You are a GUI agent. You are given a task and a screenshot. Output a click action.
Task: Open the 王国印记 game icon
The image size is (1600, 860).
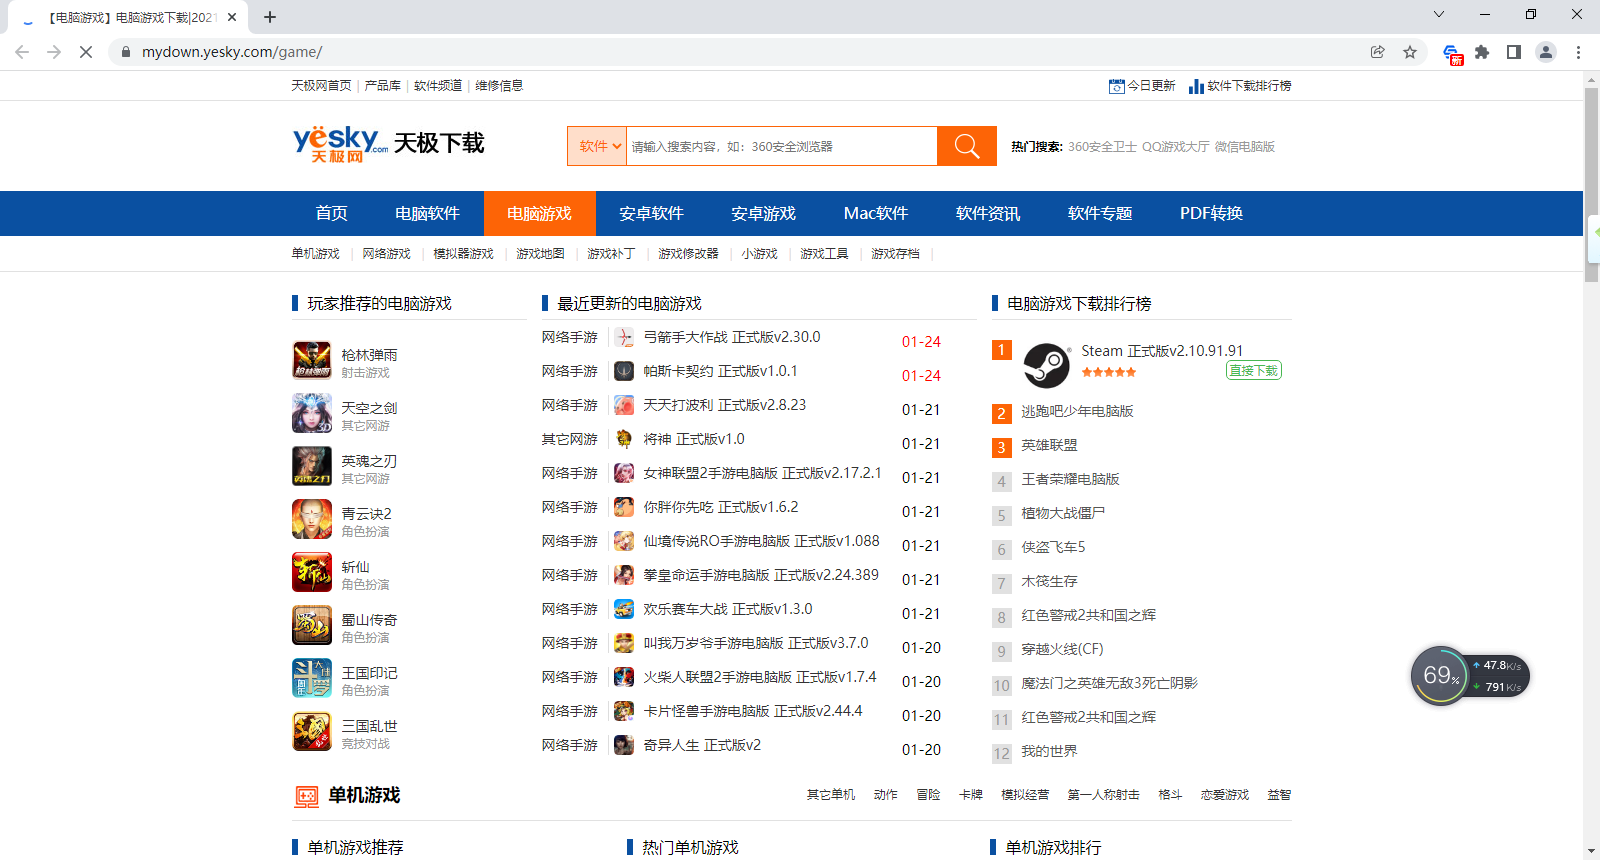click(x=312, y=678)
